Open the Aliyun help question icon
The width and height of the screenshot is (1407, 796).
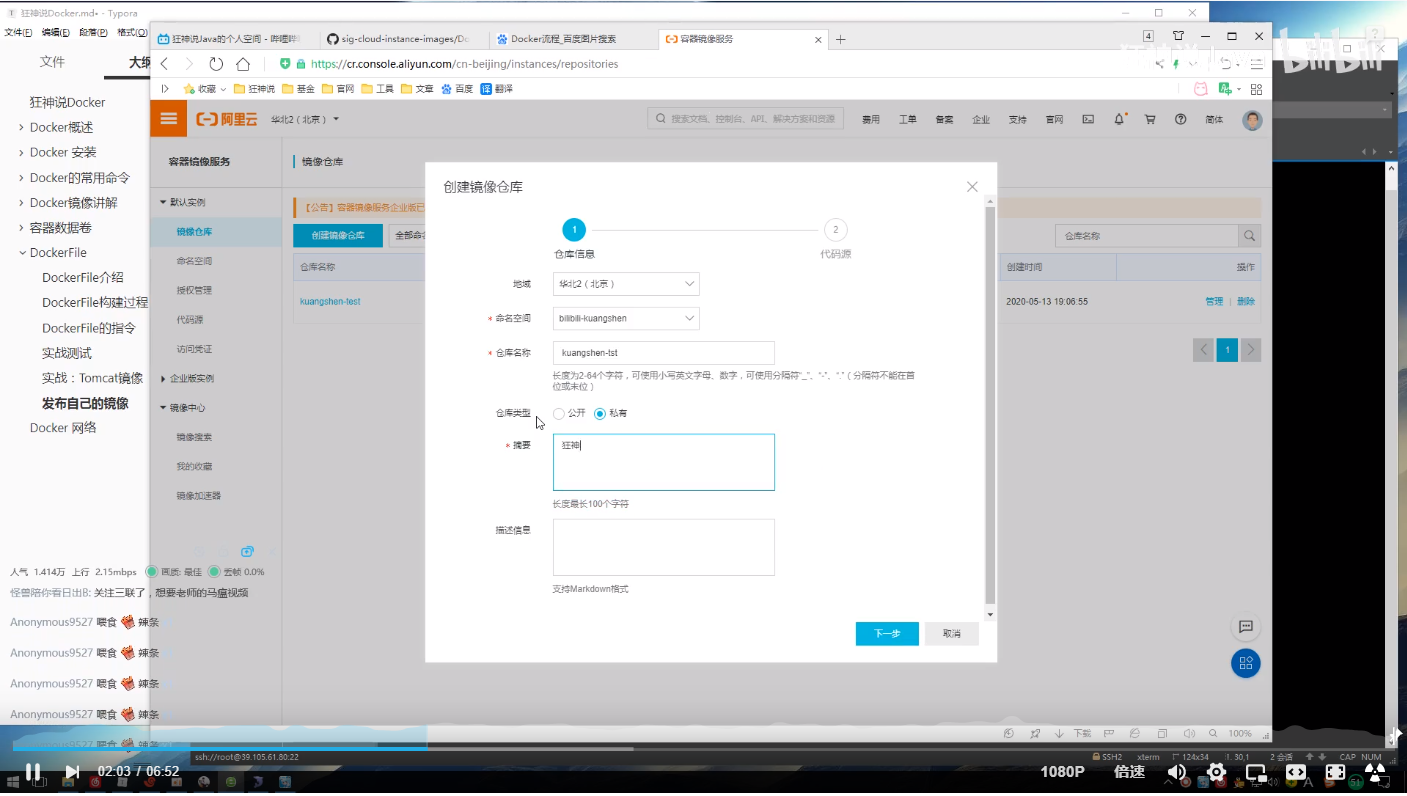tap(1181, 119)
